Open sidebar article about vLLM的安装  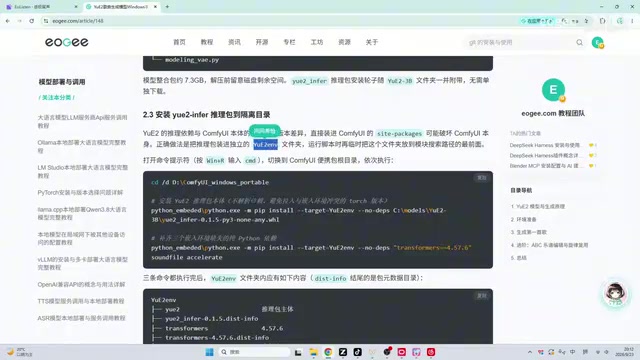coord(82,263)
